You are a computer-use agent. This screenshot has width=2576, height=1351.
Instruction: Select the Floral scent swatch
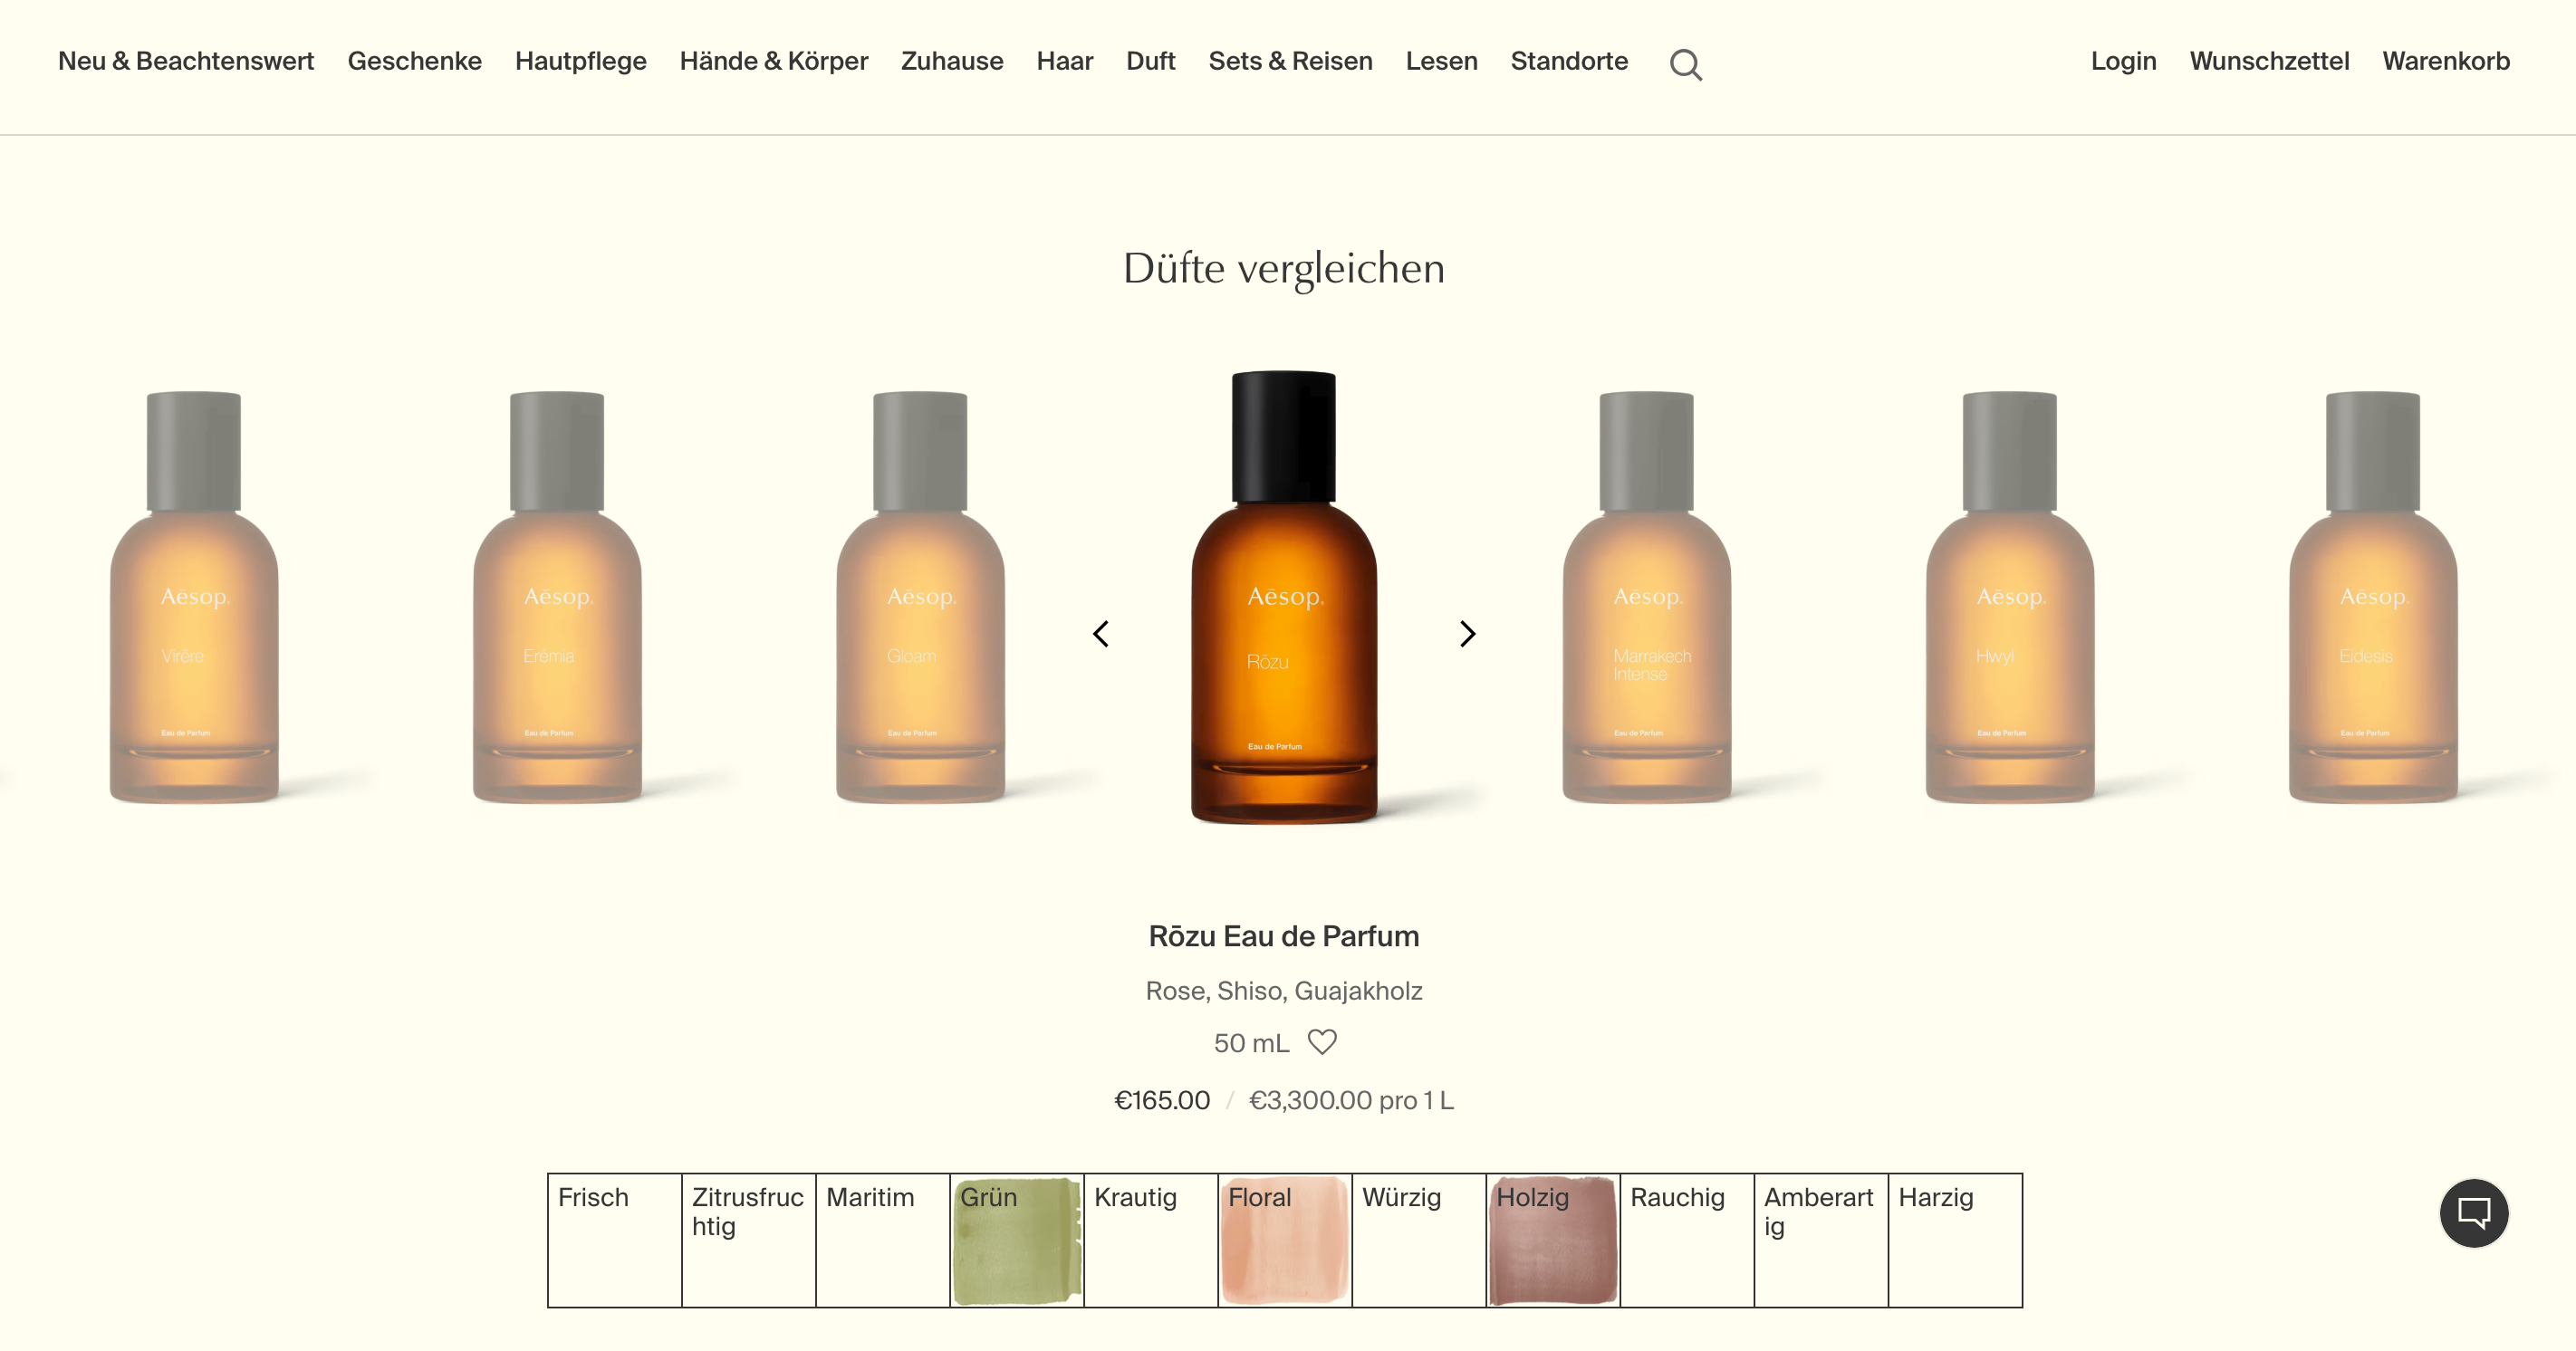point(1284,1240)
